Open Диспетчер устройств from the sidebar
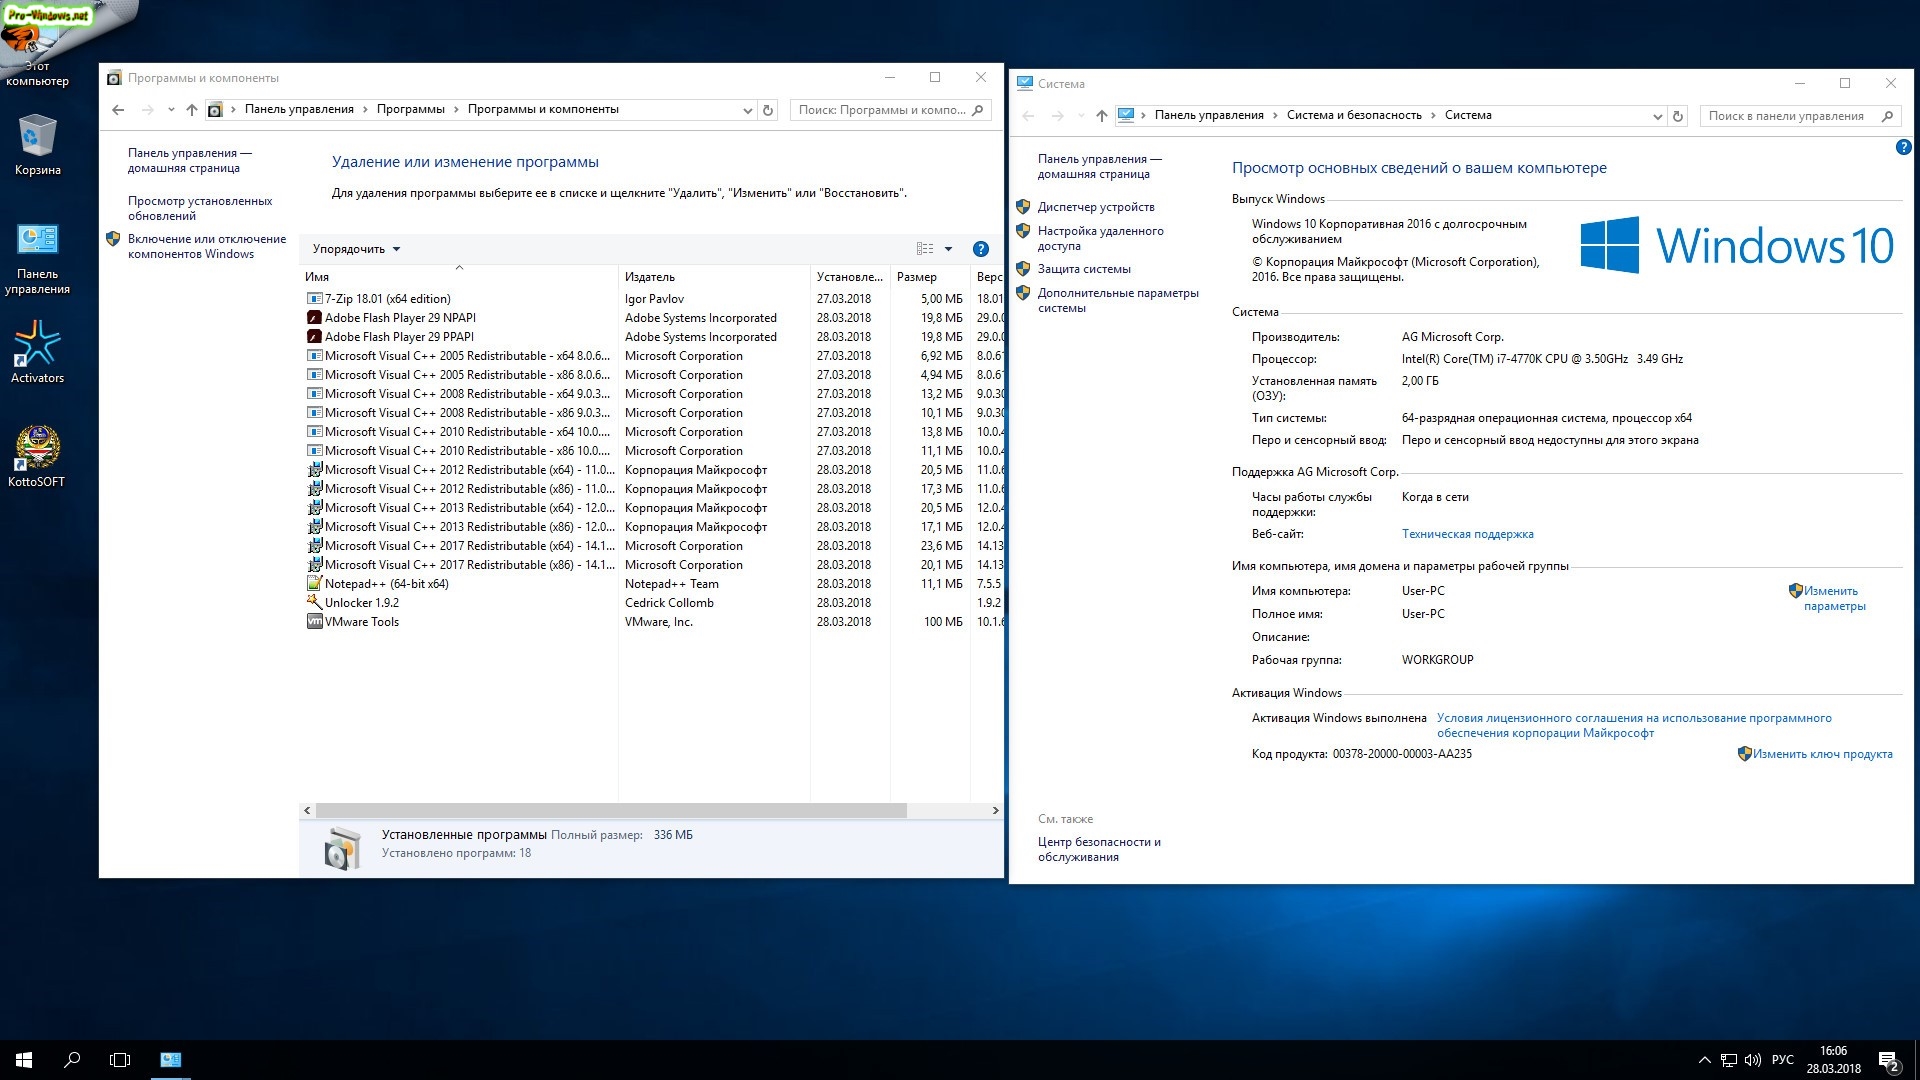Image resolution: width=1920 pixels, height=1080 pixels. coord(1095,207)
